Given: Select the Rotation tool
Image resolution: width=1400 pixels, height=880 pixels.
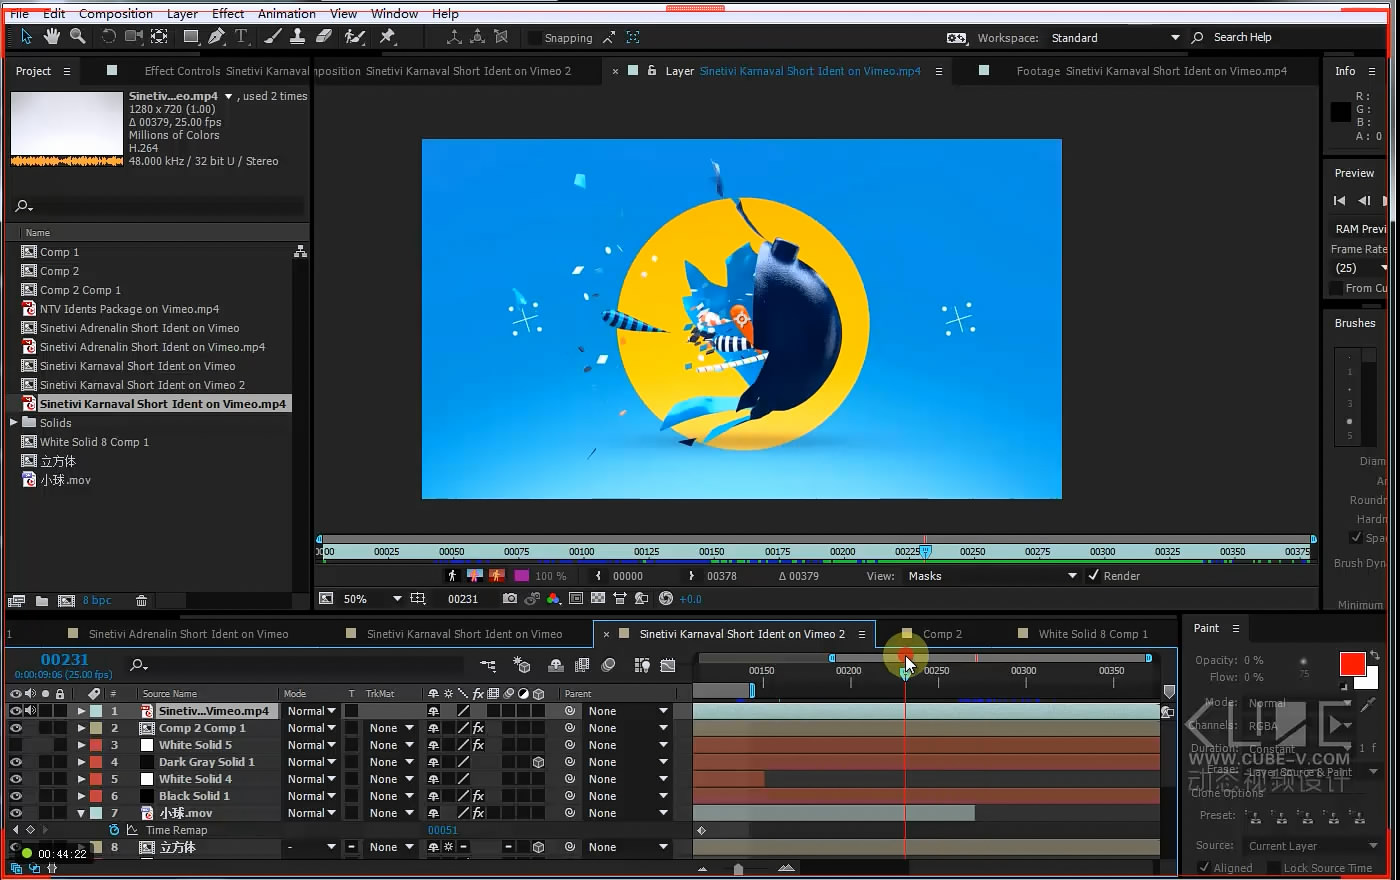Looking at the screenshot, I should pyautogui.click(x=108, y=37).
